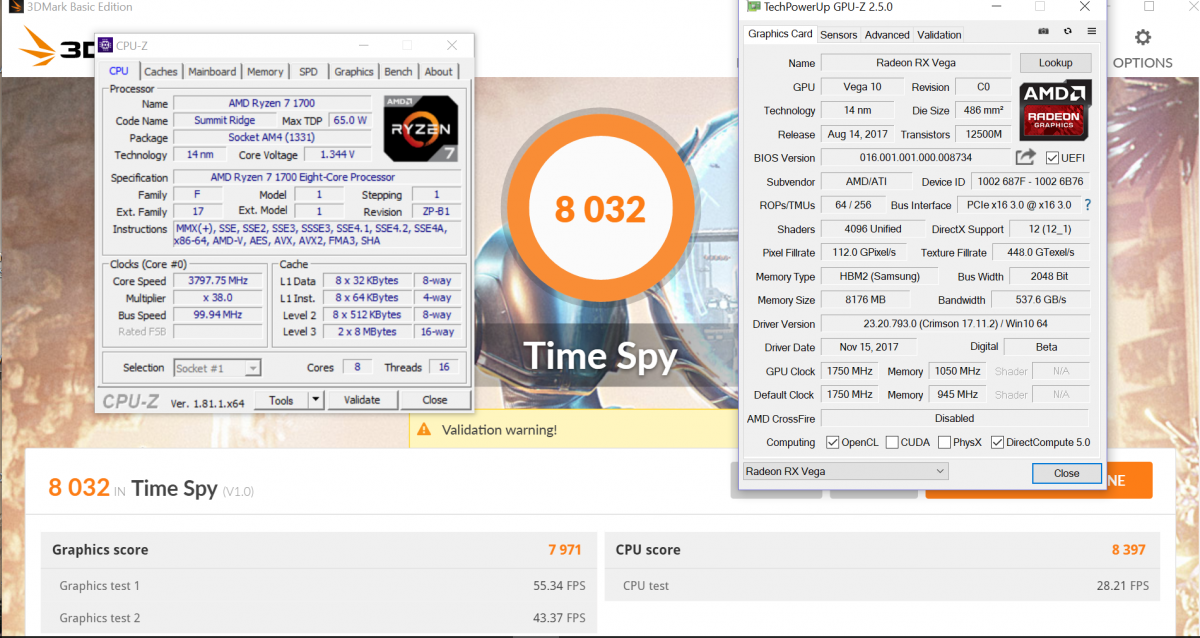Click the Lookup button in GPU-Z
1200x638 pixels.
coord(1055,62)
